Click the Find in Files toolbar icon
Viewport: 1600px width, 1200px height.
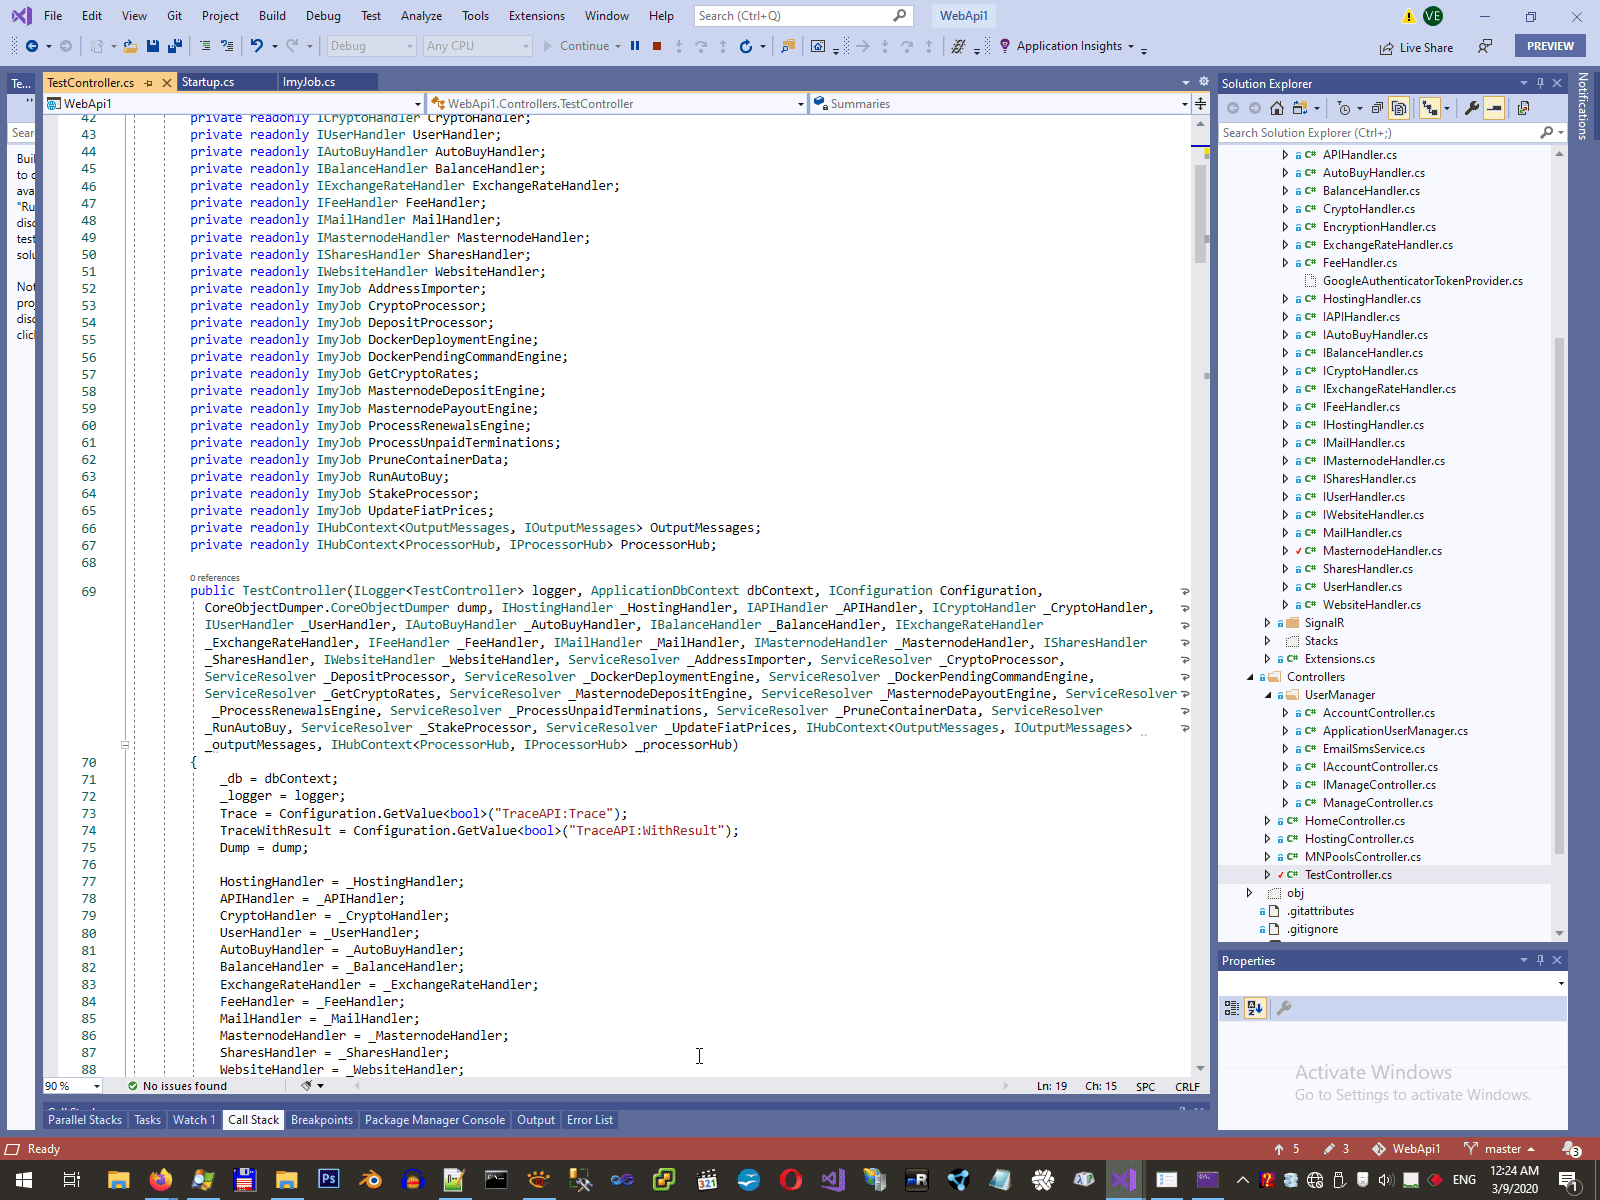788,46
